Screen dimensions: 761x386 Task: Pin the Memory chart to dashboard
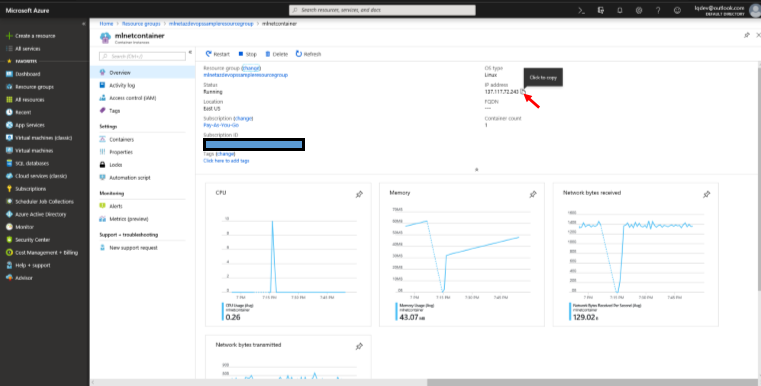pos(533,194)
